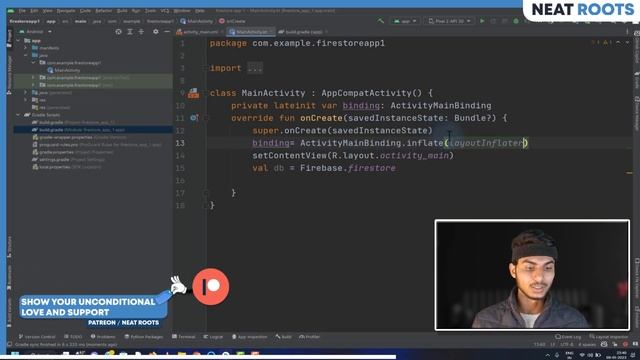
Task: Collapse the com.example.firestoreapp1 package
Action: tap(33, 63)
